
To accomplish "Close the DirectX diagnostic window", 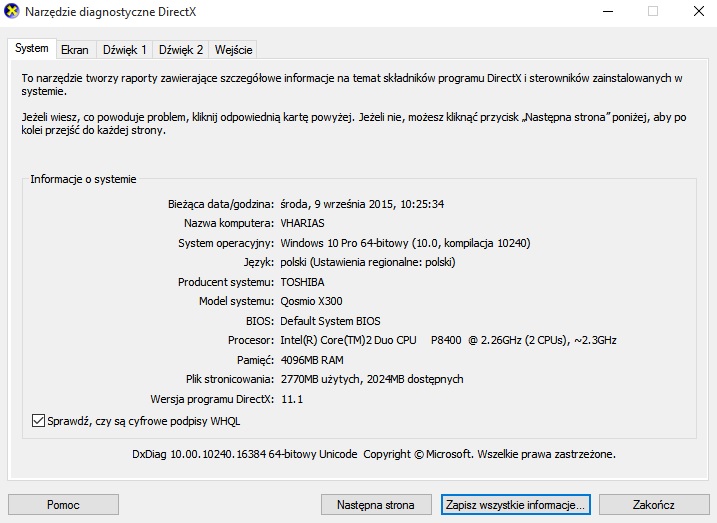I will (x=699, y=11).
